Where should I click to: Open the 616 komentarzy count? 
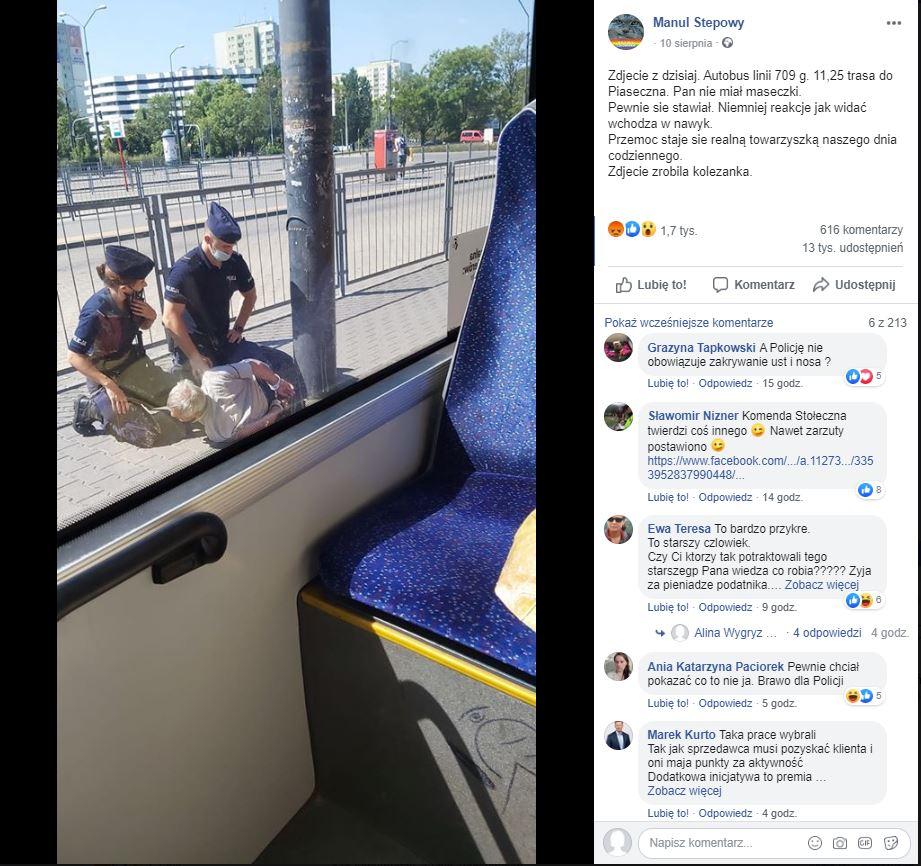pos(861,230)
